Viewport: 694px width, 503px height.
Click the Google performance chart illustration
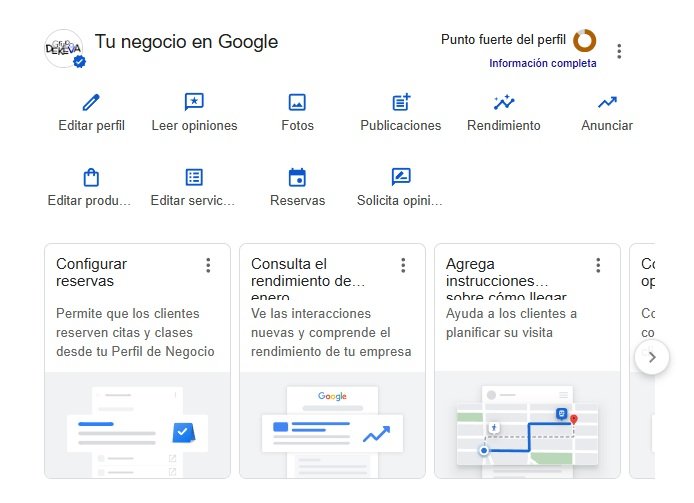click(x=332, y=425)
